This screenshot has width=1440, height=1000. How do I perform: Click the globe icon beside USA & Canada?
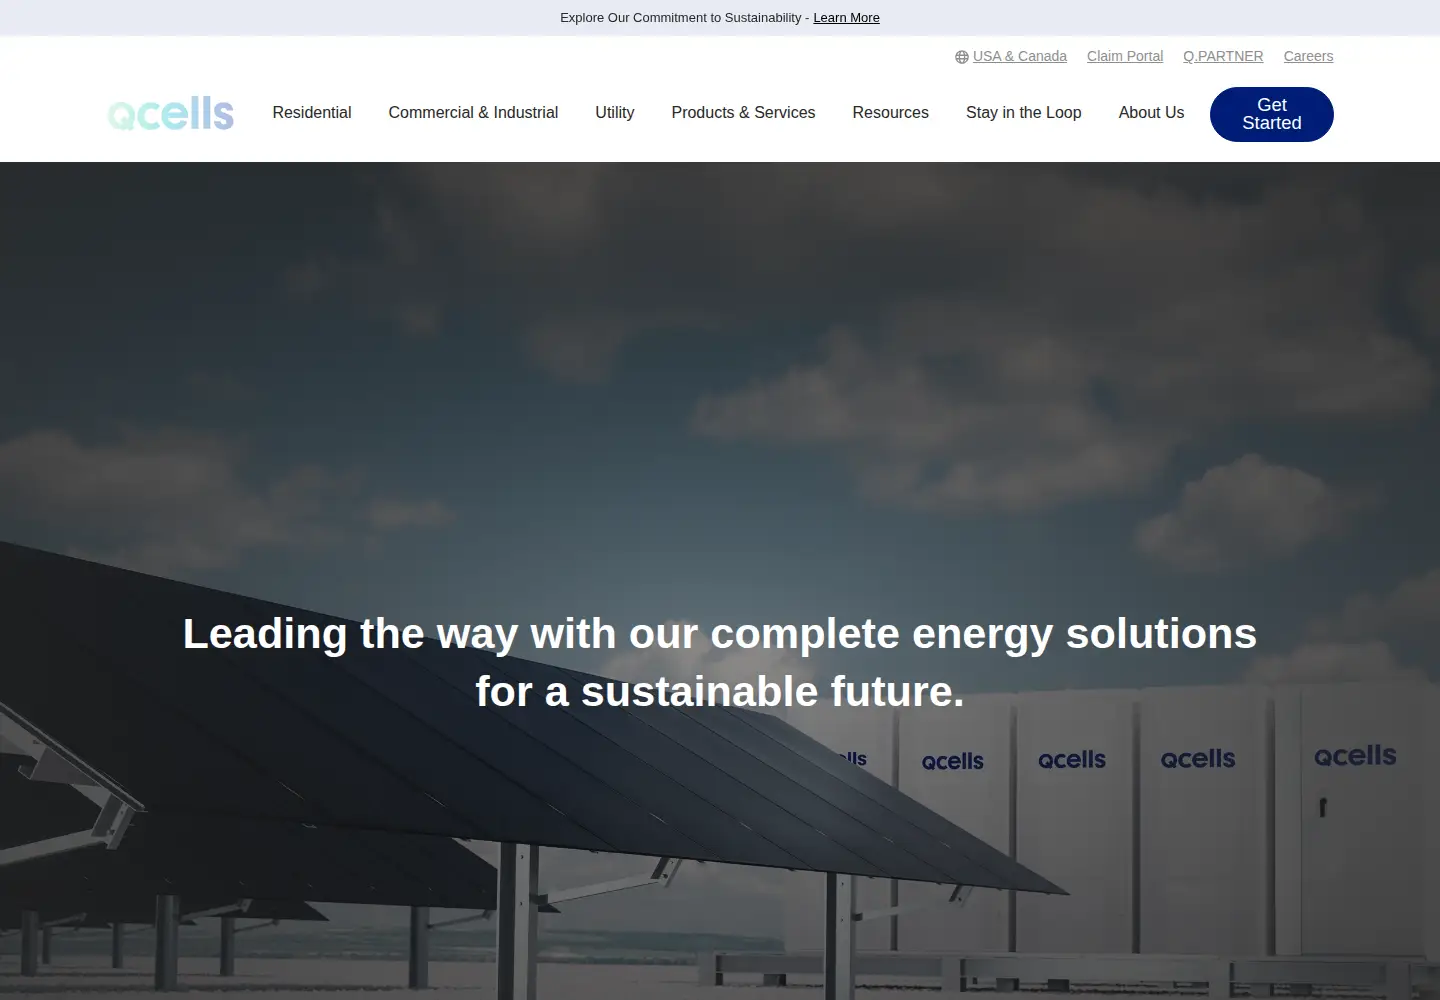(962, 57)
